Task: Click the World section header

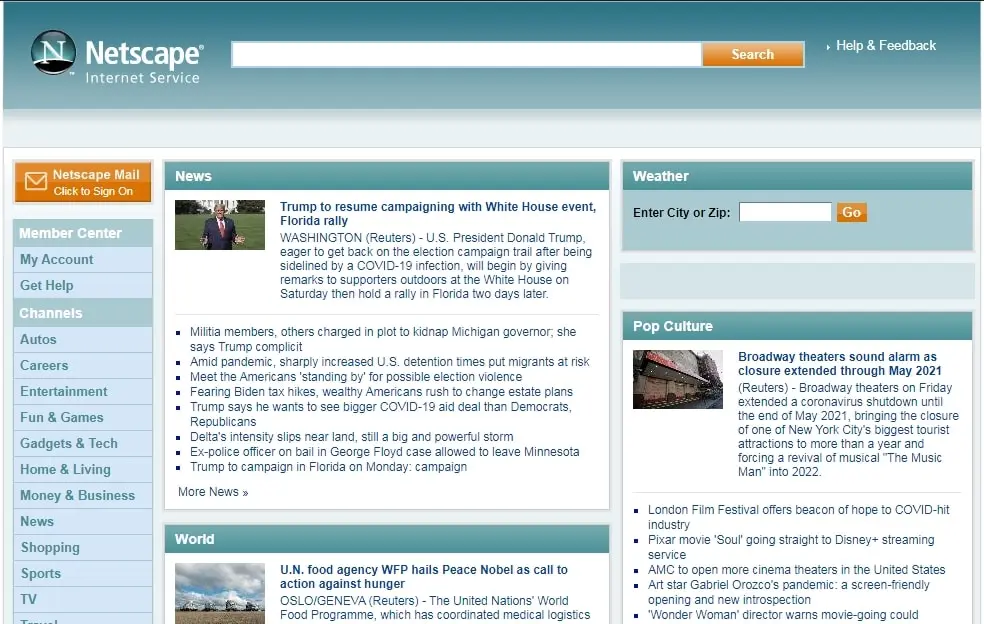Action: tap(387, 539)
